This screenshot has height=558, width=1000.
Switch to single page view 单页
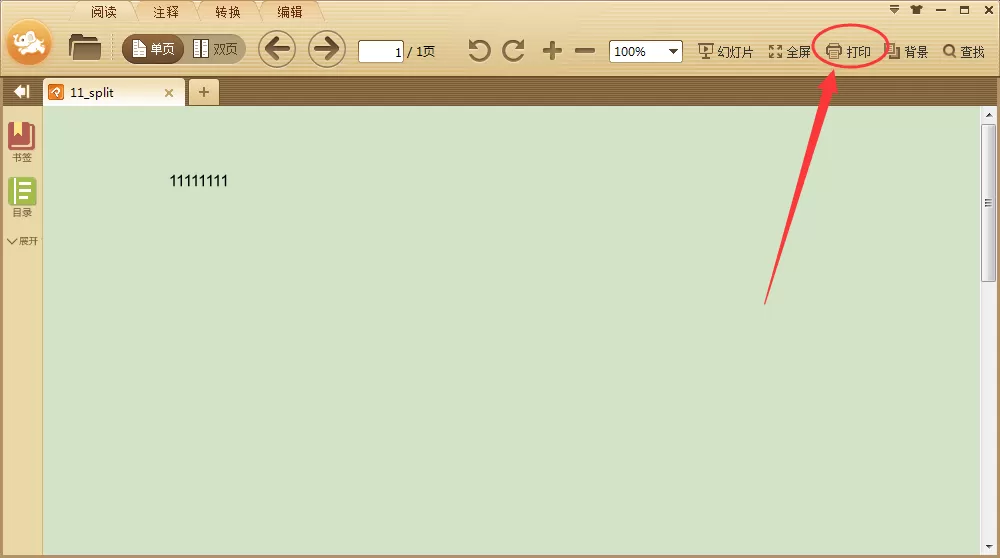coord(153,49)
